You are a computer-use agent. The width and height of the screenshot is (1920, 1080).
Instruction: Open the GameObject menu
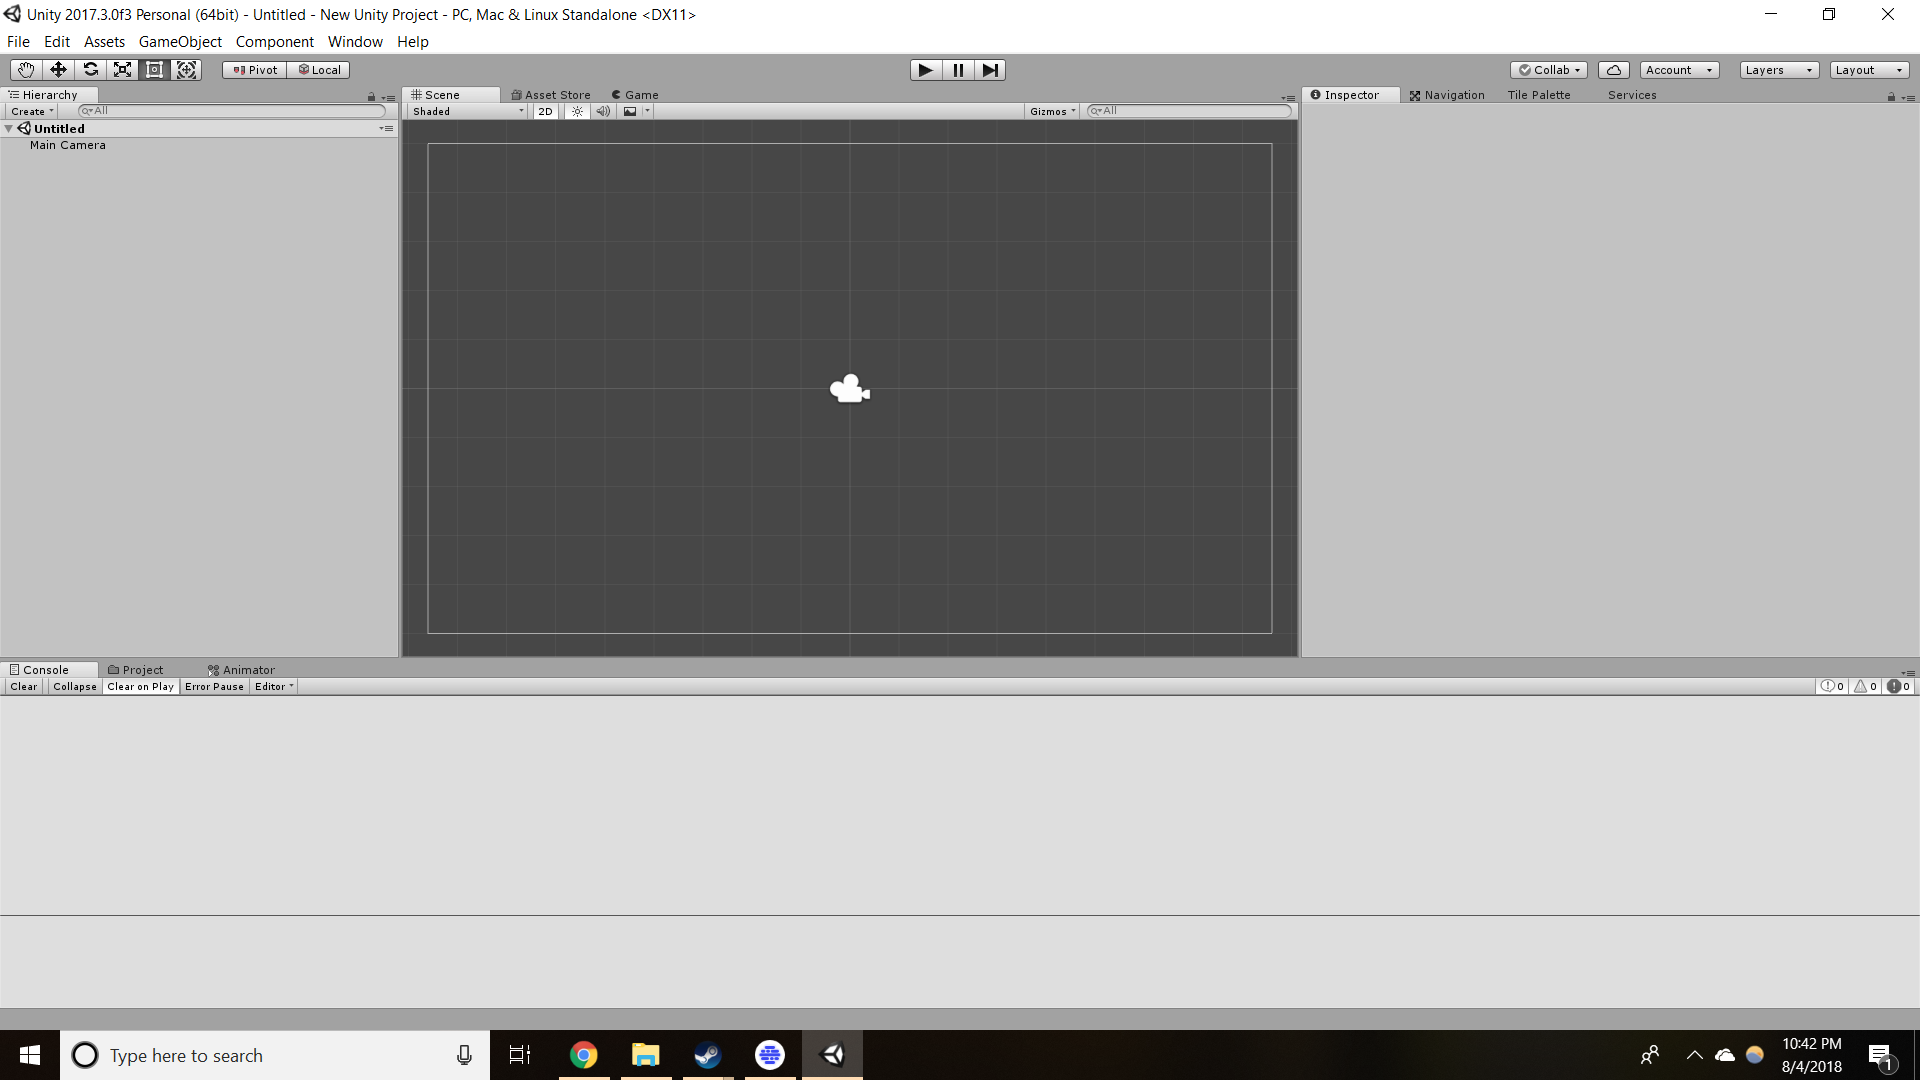(x=180, y=42)
